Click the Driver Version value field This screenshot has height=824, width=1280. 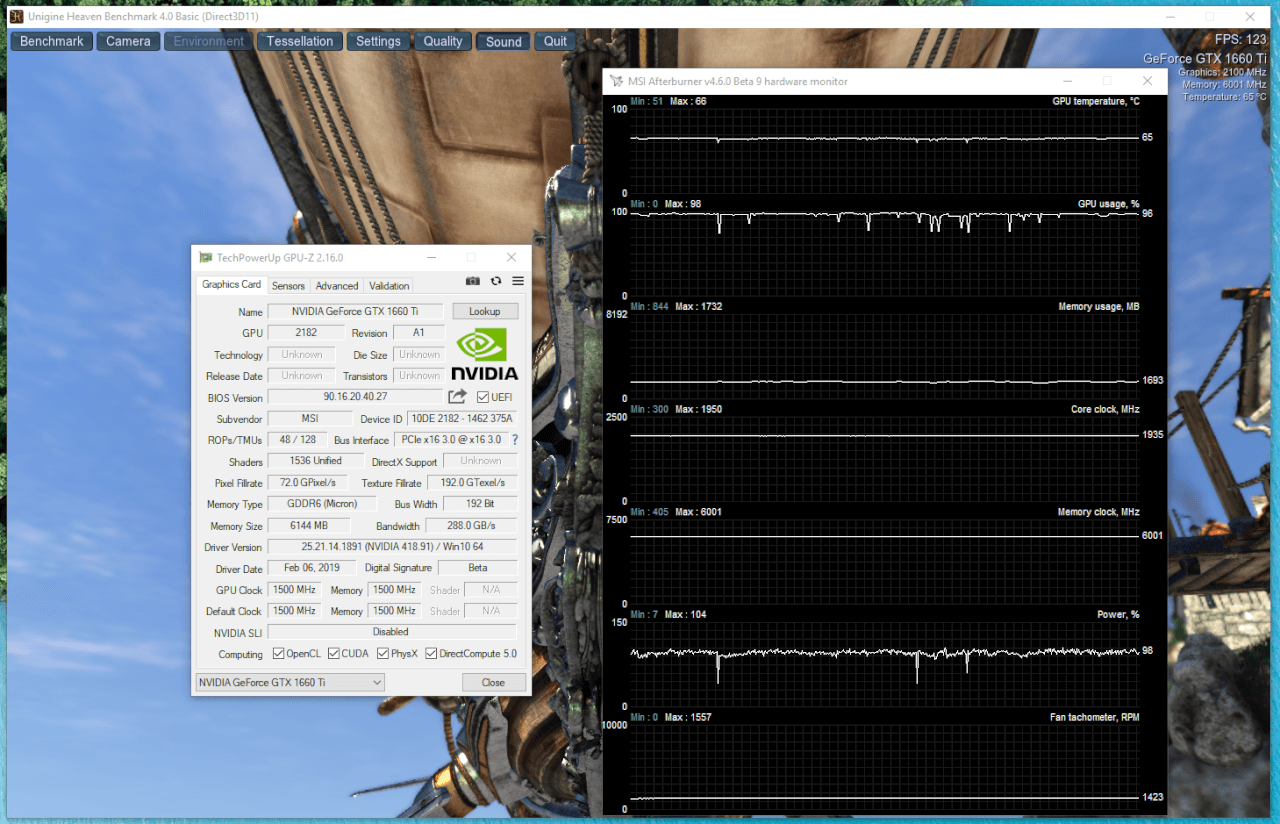392,547
